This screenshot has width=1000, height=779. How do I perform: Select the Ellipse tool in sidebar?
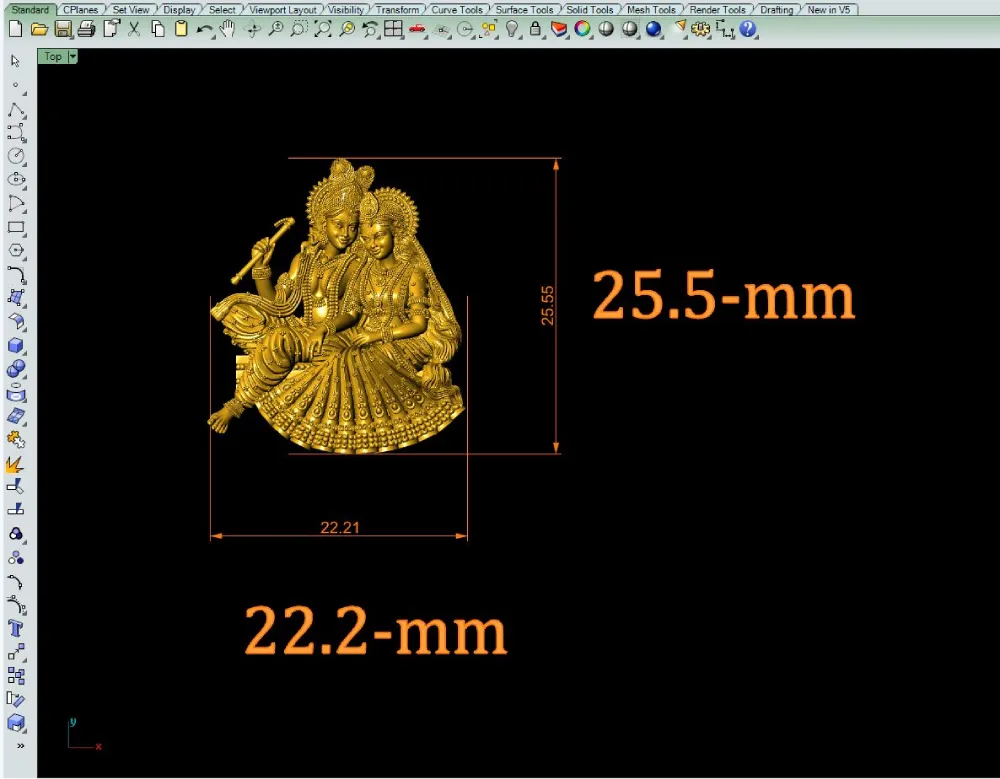[x=16, y=180]
